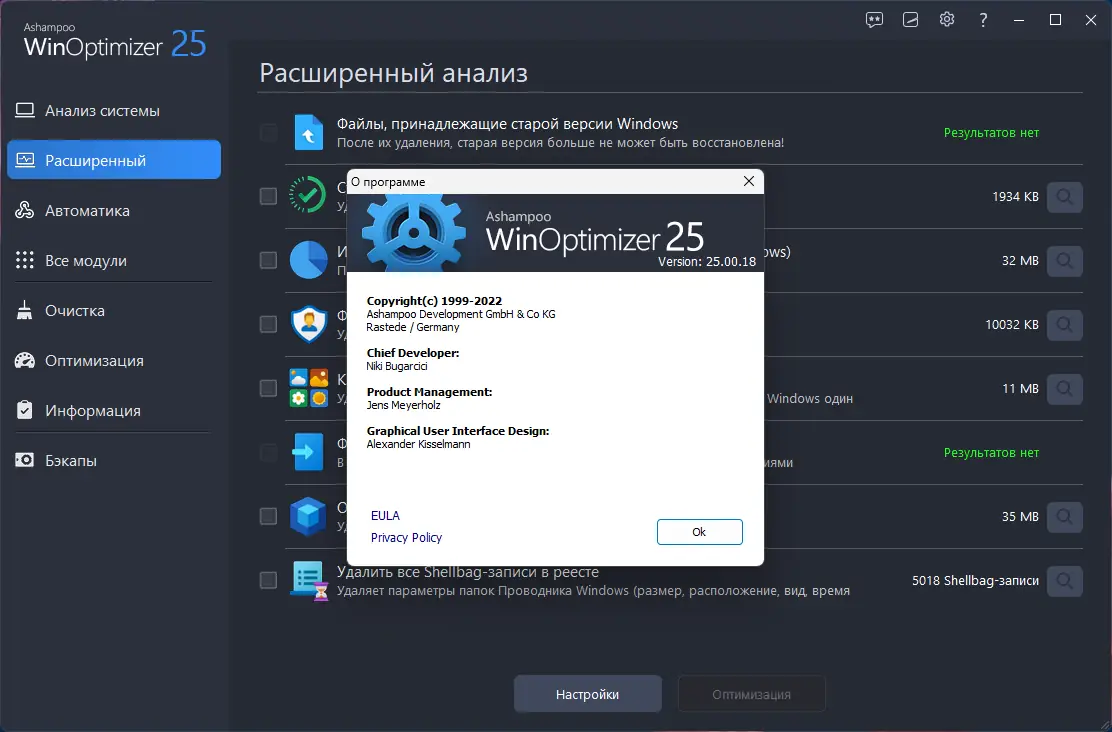Click the blue gear logo in about dialog
1112x732 pixels.
tap(413, 233)
